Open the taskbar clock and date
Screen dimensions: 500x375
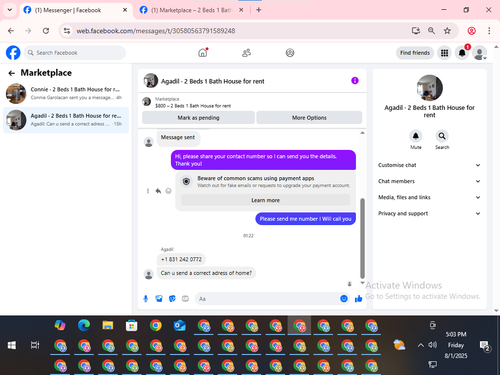pos(456,345)
